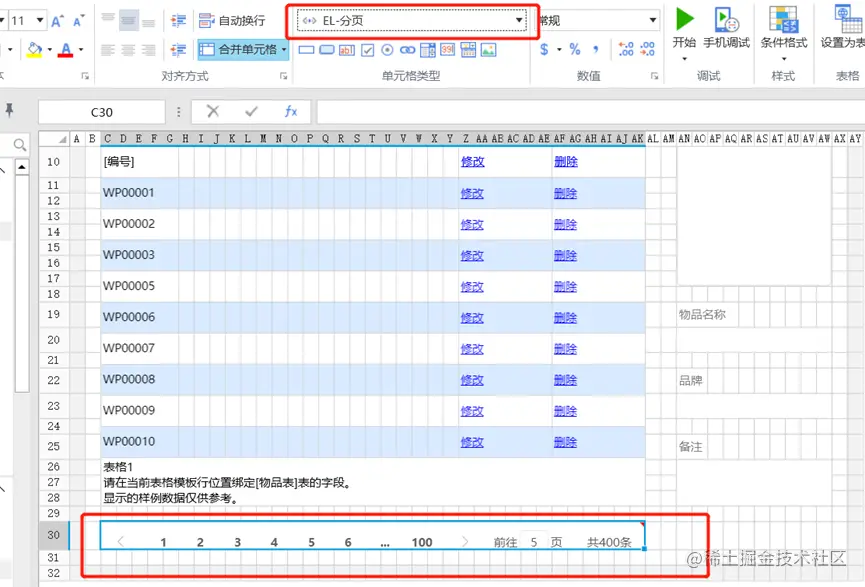Click the C30 name box

pos(102,112)
